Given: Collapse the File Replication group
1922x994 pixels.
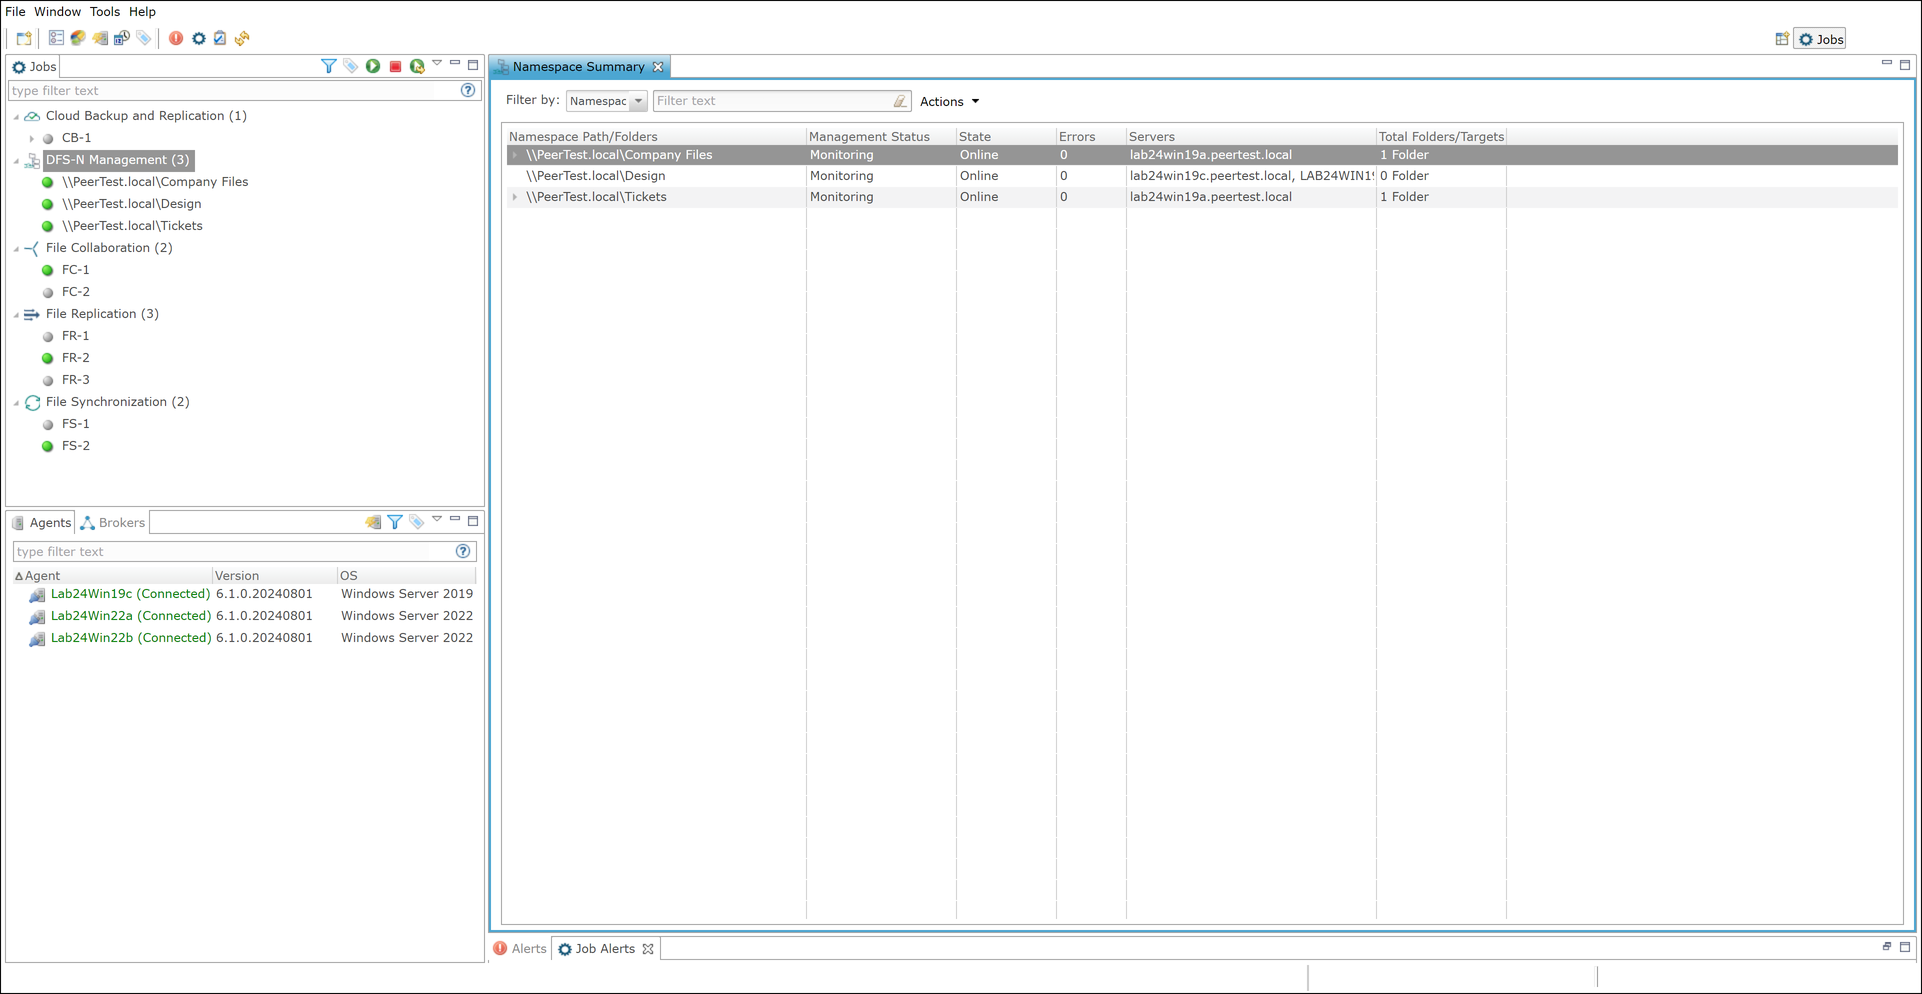Looking at the screenshot, I should pos(16,314).
